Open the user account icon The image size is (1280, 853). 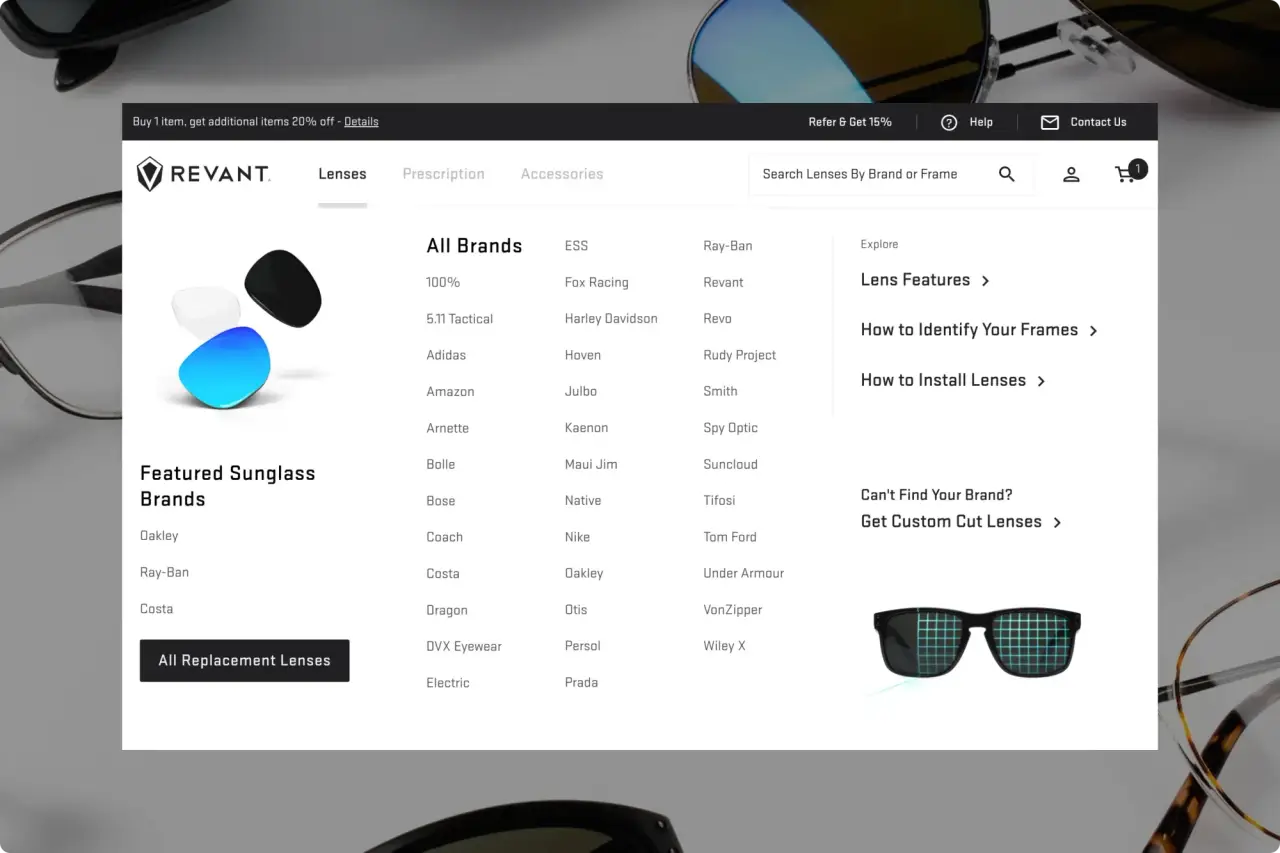pos(1071,174)
